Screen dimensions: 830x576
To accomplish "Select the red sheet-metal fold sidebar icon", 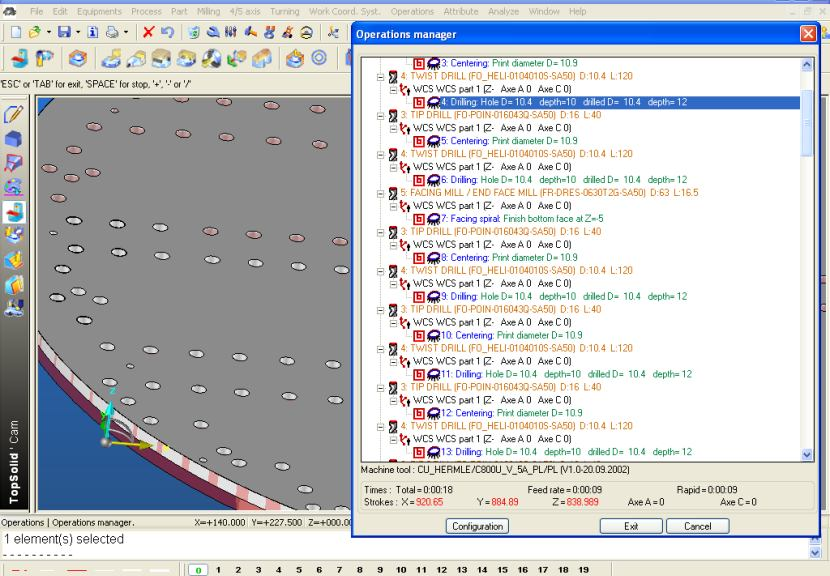I will point(14,163).
